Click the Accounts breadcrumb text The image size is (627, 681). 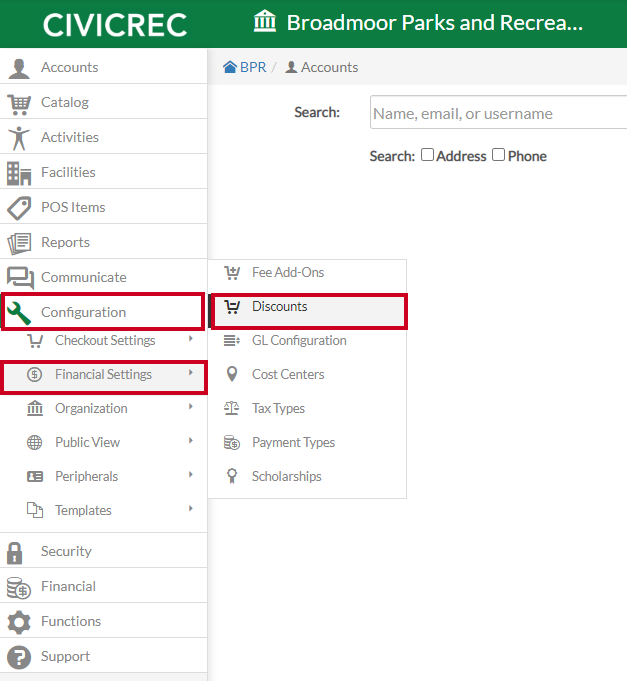pos(330,67)
